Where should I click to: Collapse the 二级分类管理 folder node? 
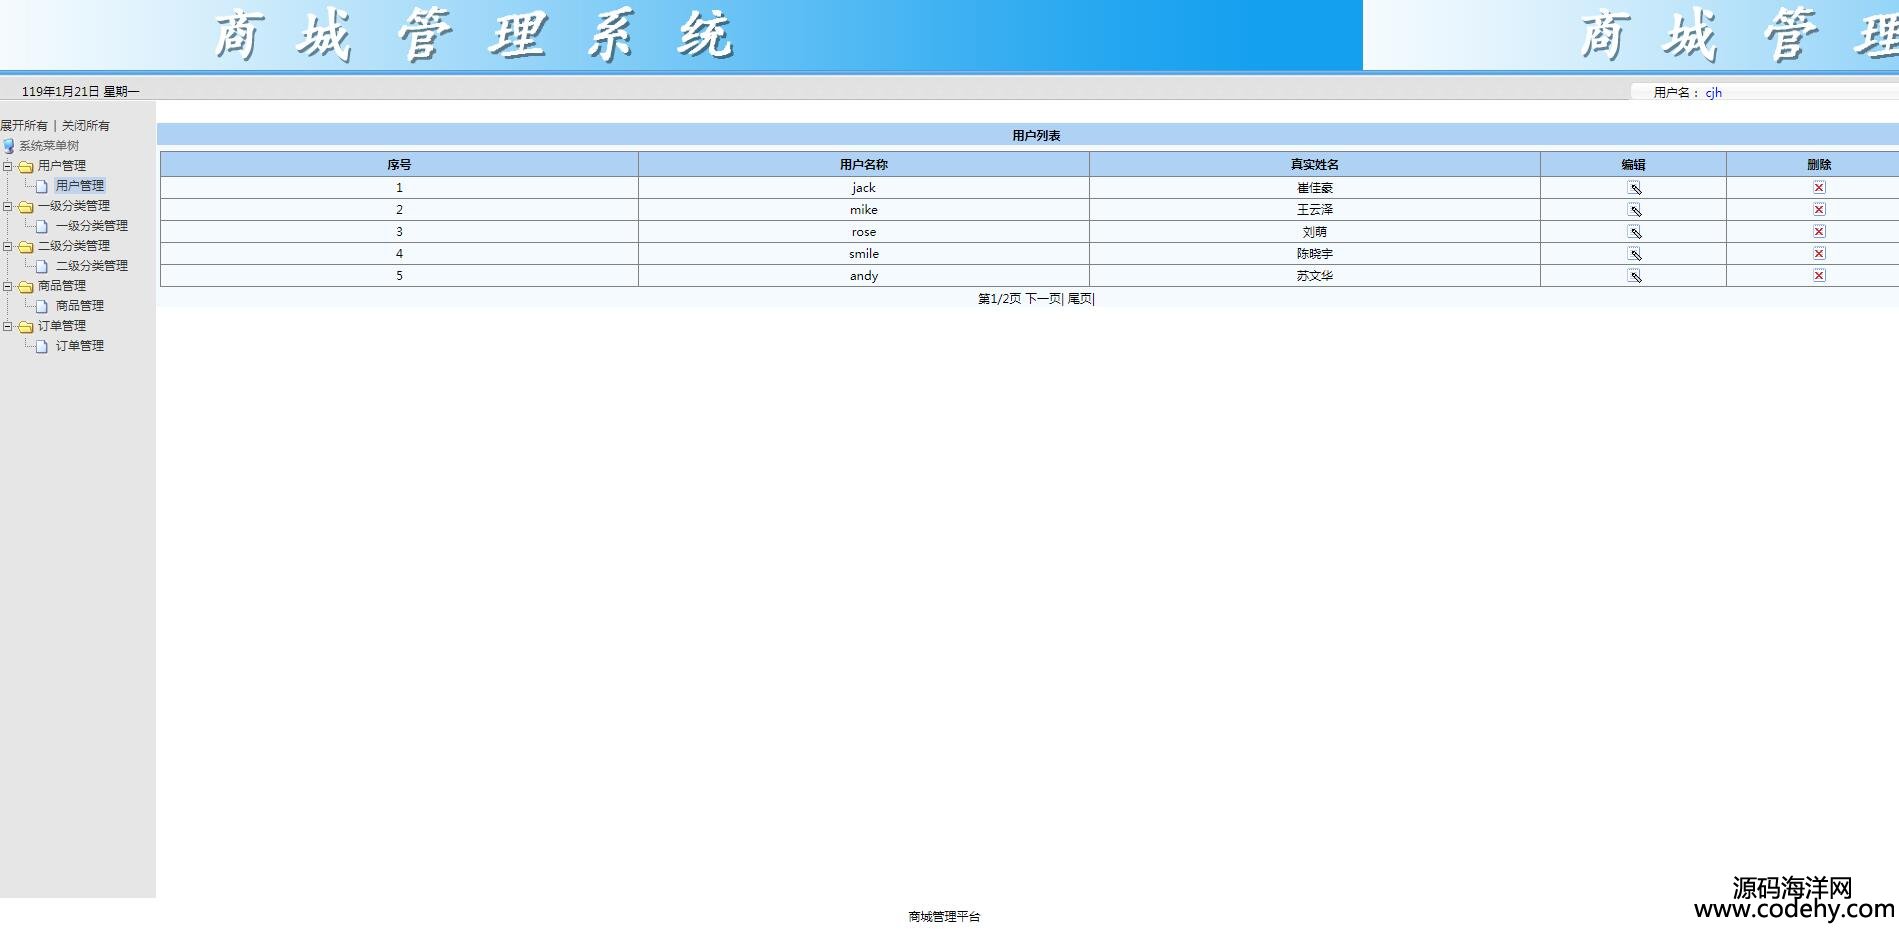point(8,246)
